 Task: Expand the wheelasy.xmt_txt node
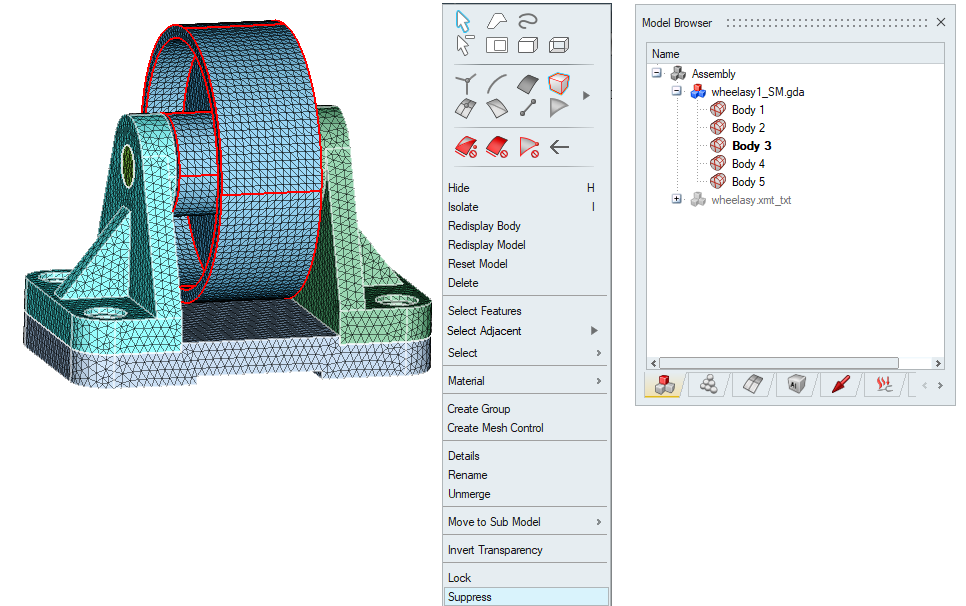click(677, 199)
